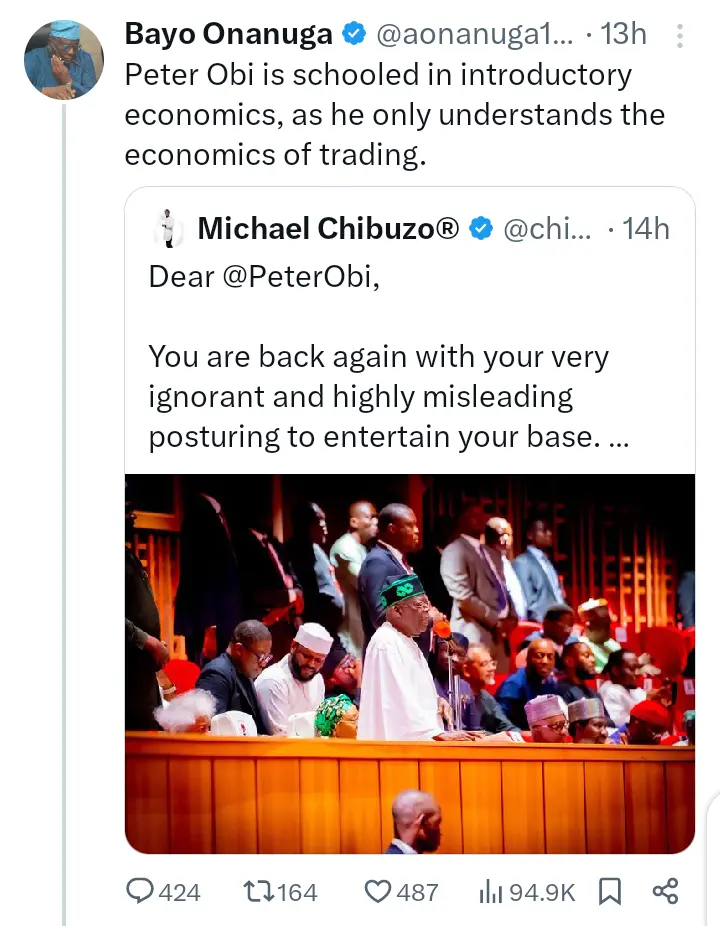Open the quoted tweet's 14h timestamp
The image size is (720, 926).
point(646,229)
